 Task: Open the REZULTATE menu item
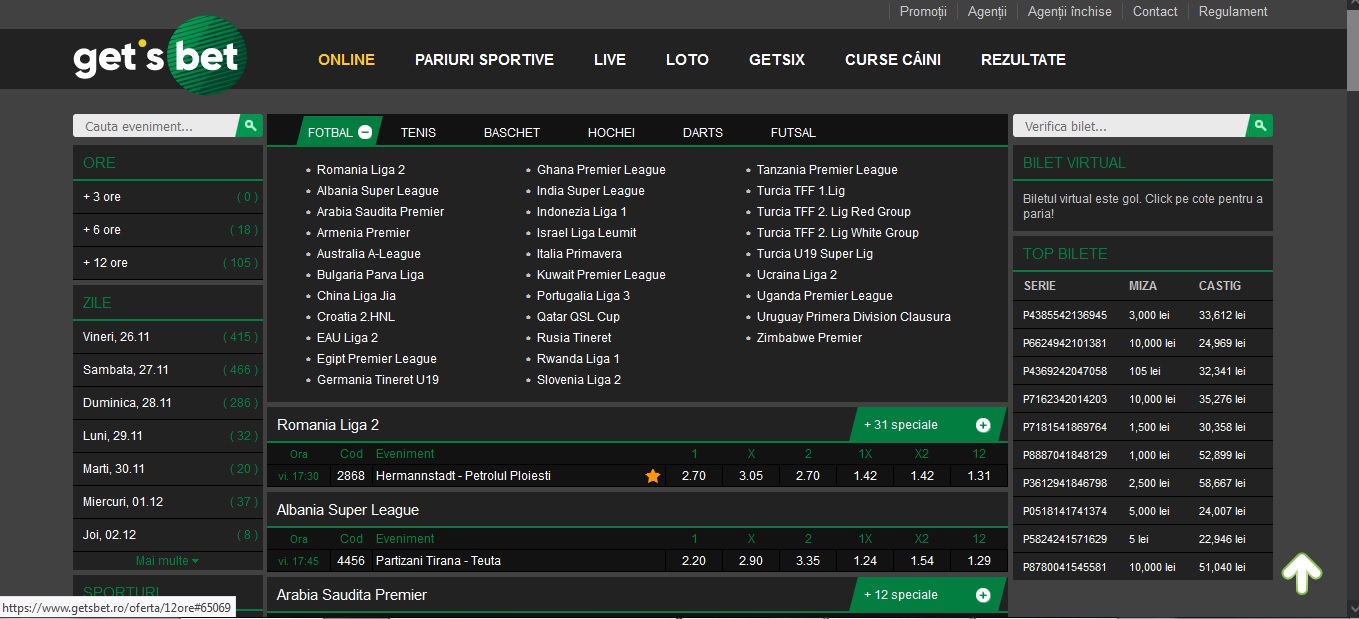point(1023,59)
